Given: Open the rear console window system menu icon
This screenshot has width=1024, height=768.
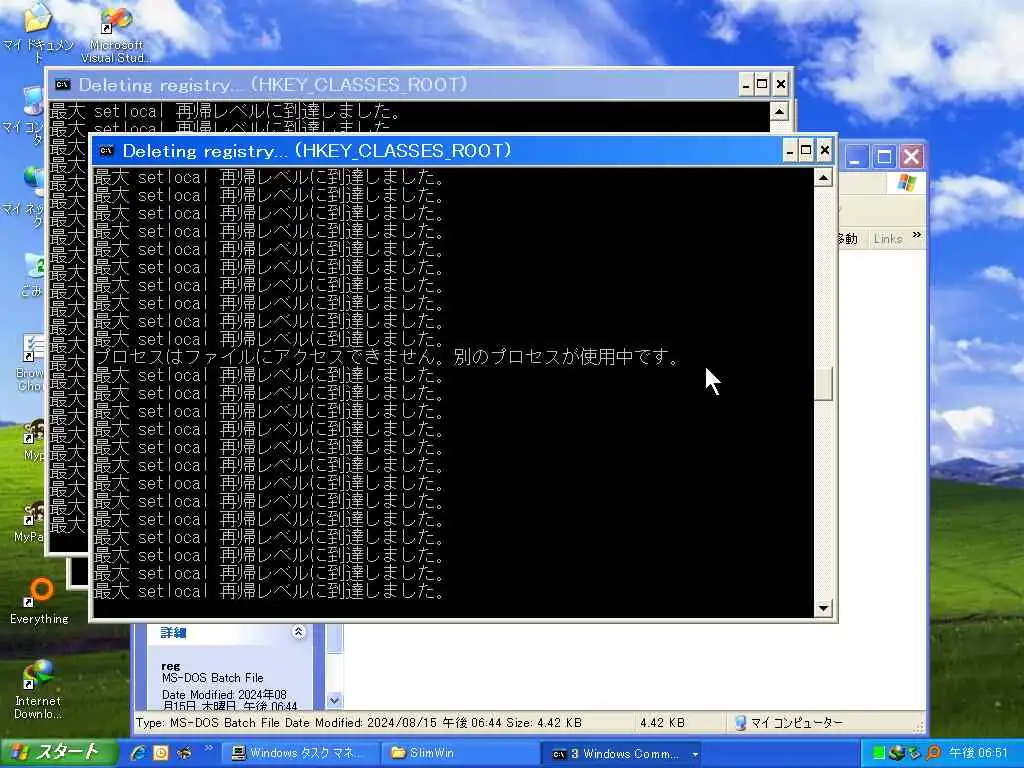Looking at the screenshot, I should pos(62,85).
